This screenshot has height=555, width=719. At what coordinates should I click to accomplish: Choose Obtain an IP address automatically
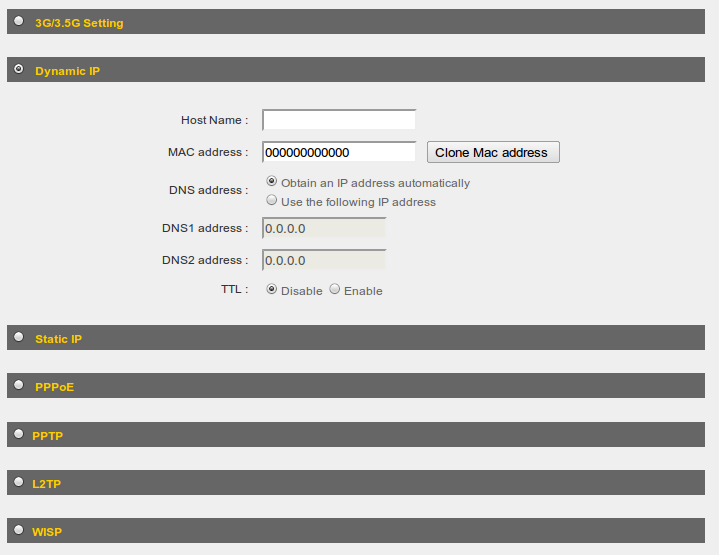click(271, 181)
